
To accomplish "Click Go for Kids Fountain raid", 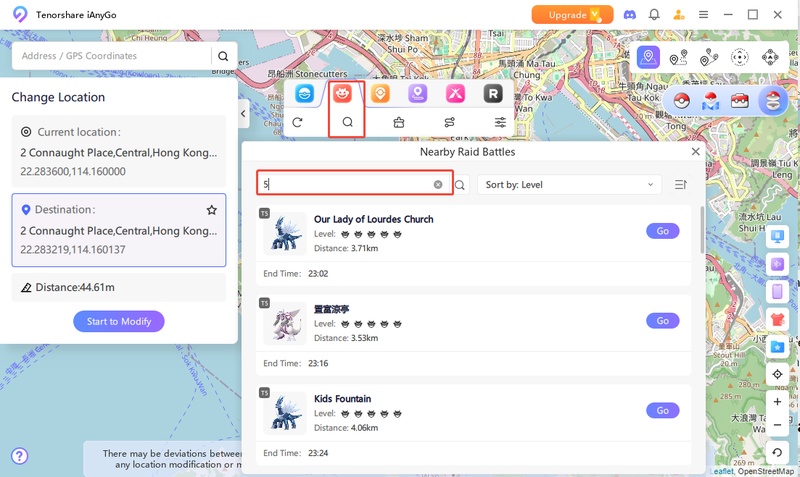I will pyautogui.click(x=663, y=411).
